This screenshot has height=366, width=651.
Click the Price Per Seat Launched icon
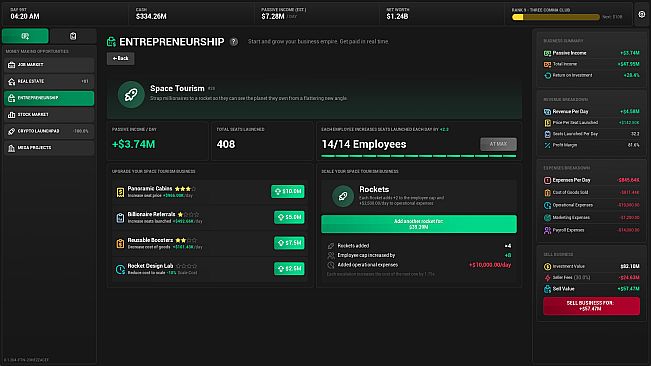tap(547, 123)
